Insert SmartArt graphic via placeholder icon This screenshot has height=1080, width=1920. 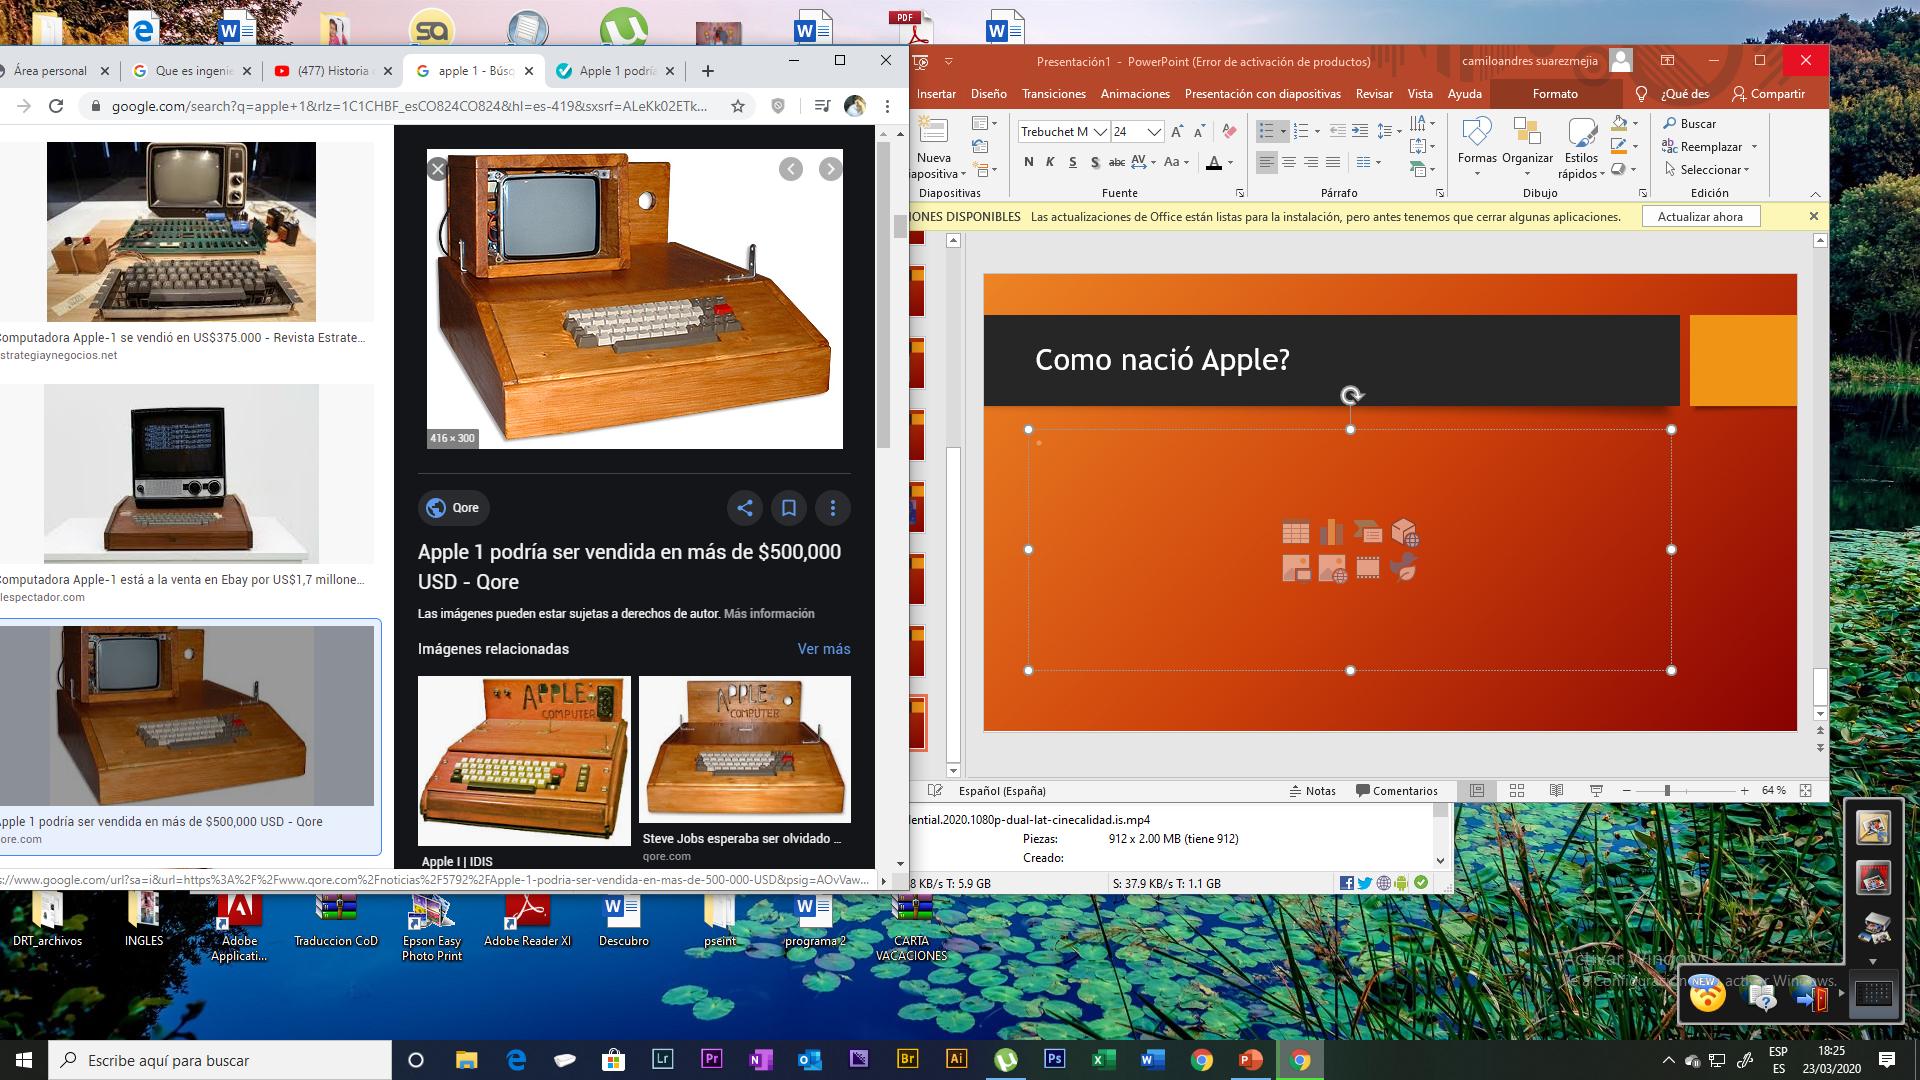coord(1367,533)
